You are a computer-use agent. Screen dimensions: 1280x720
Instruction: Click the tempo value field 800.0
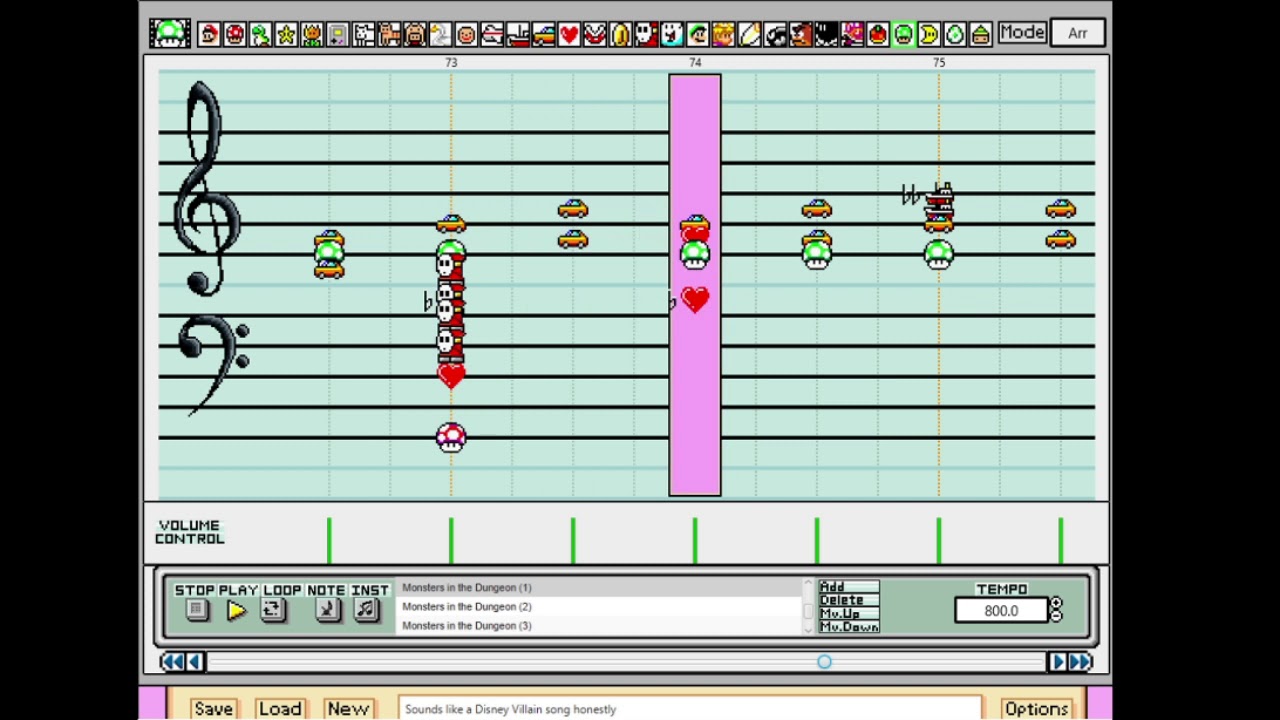coord(1001,610)
